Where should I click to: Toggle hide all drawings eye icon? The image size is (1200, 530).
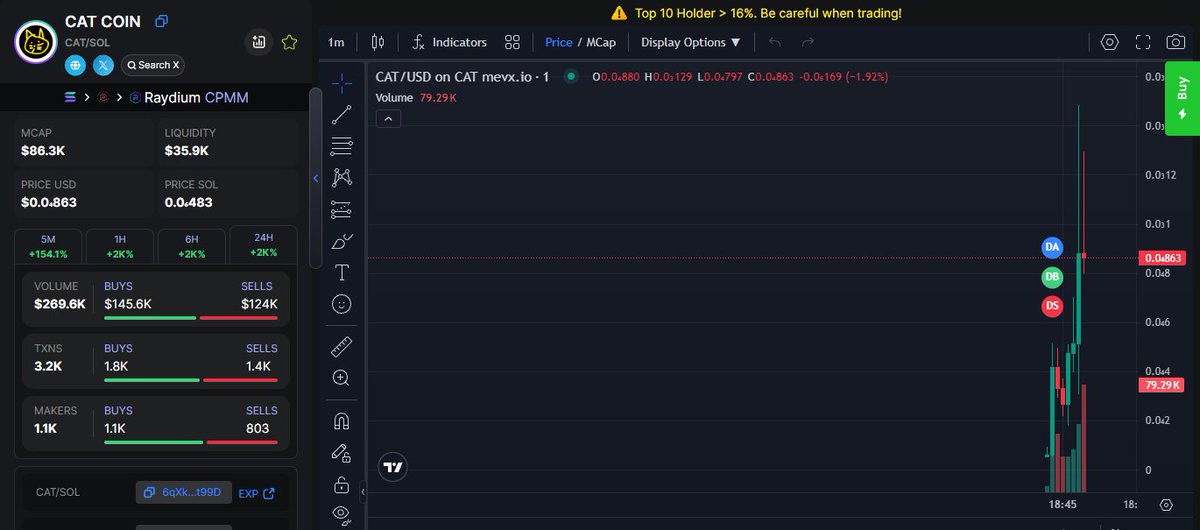pos(342,514)
